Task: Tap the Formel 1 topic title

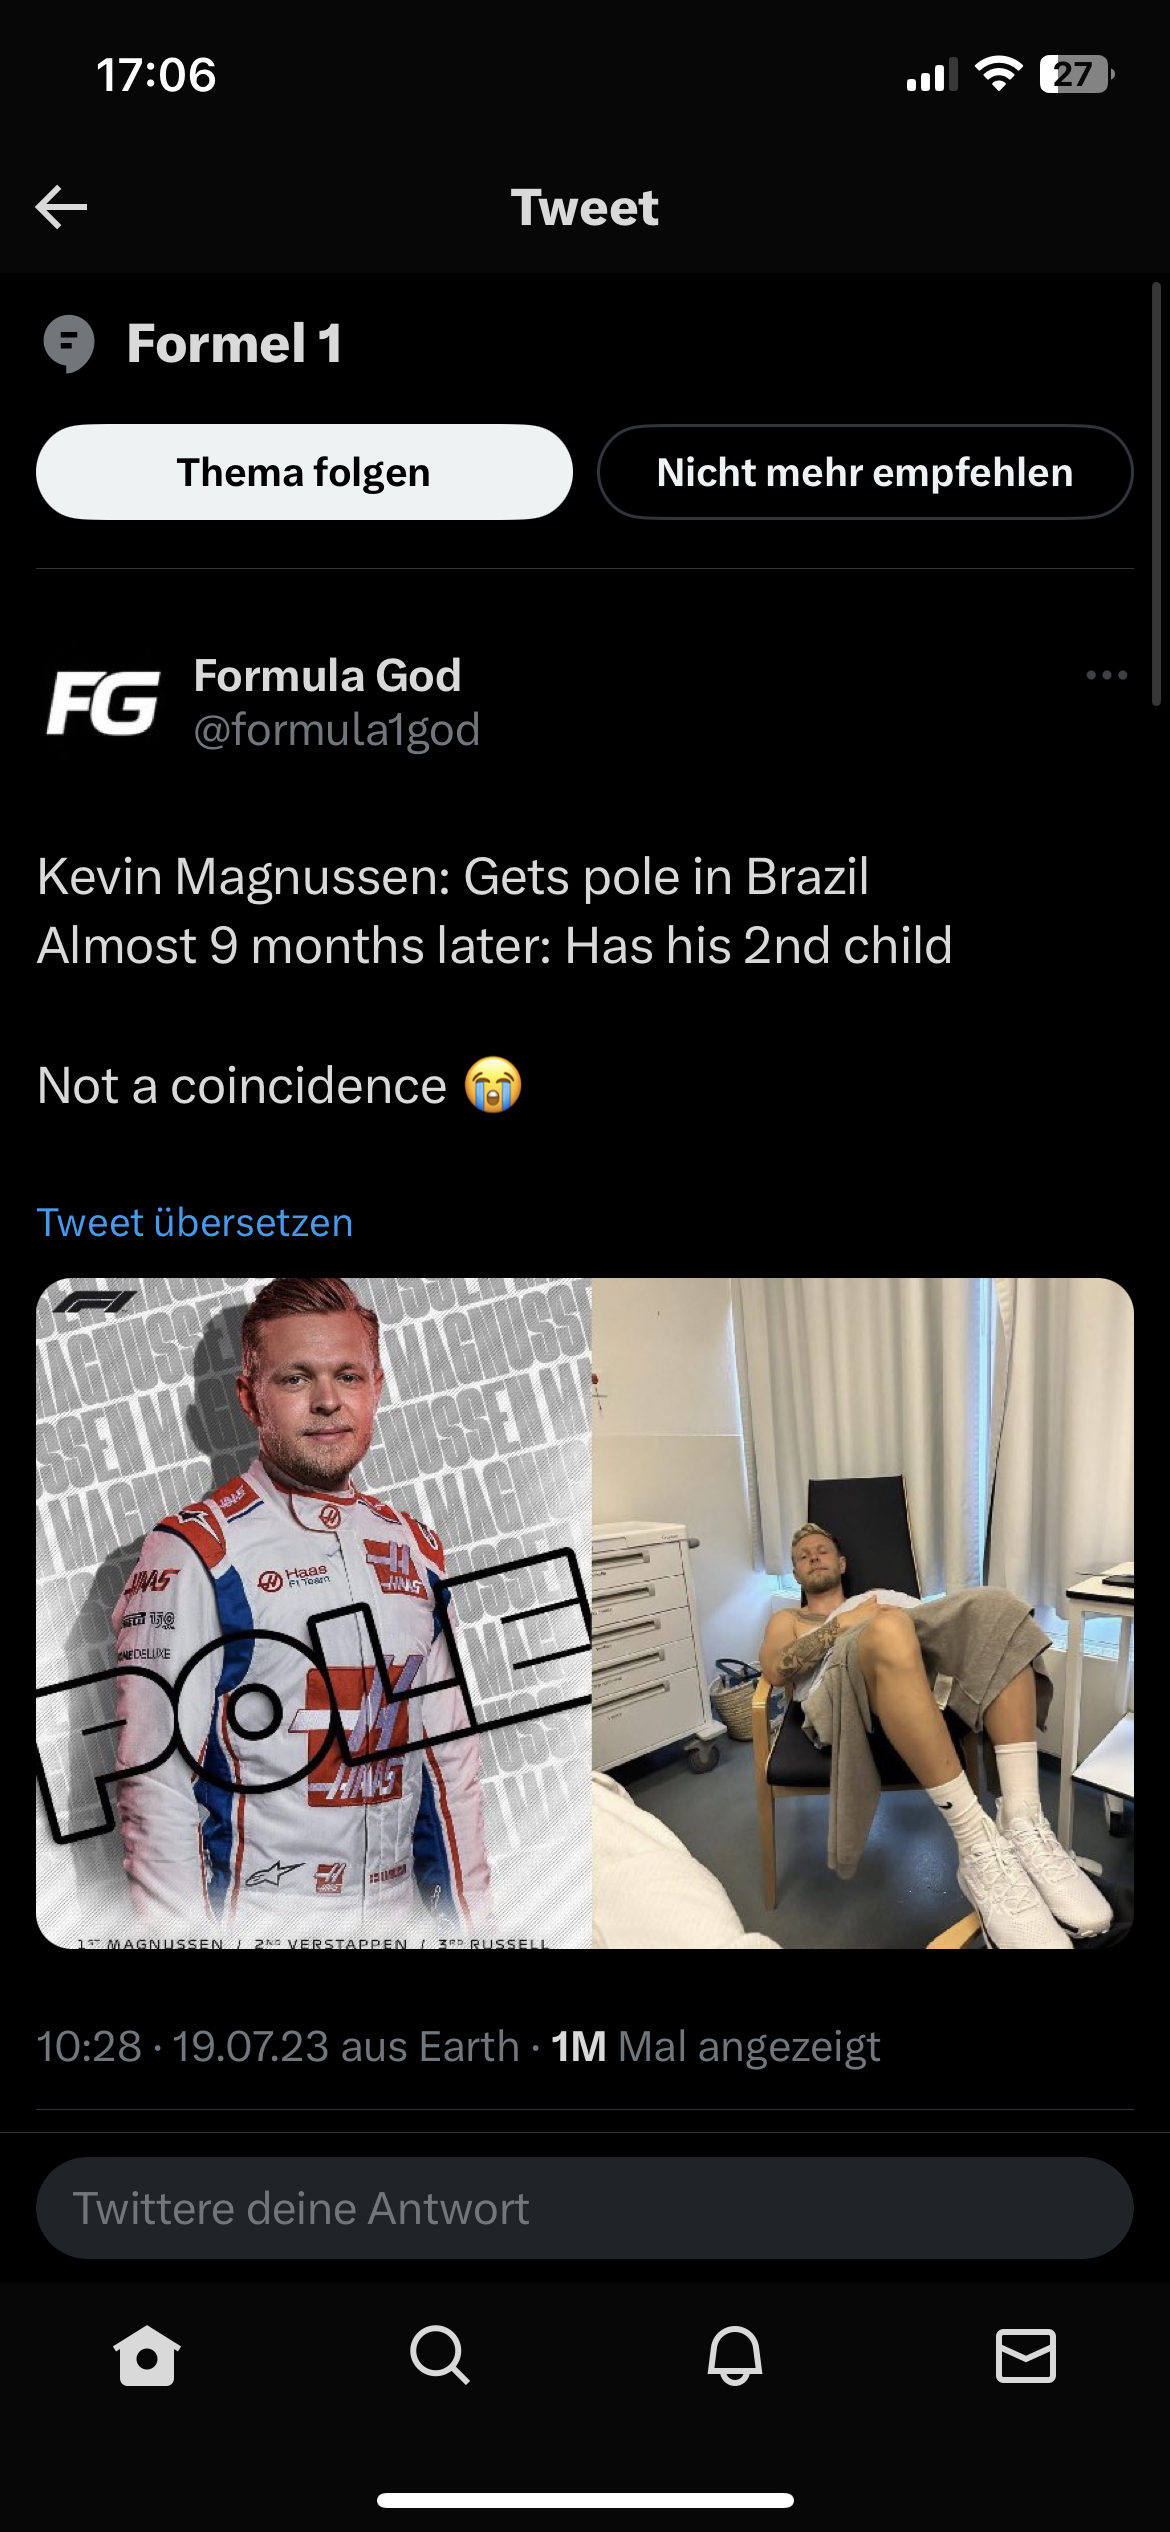Action: [x=234, y=343]
